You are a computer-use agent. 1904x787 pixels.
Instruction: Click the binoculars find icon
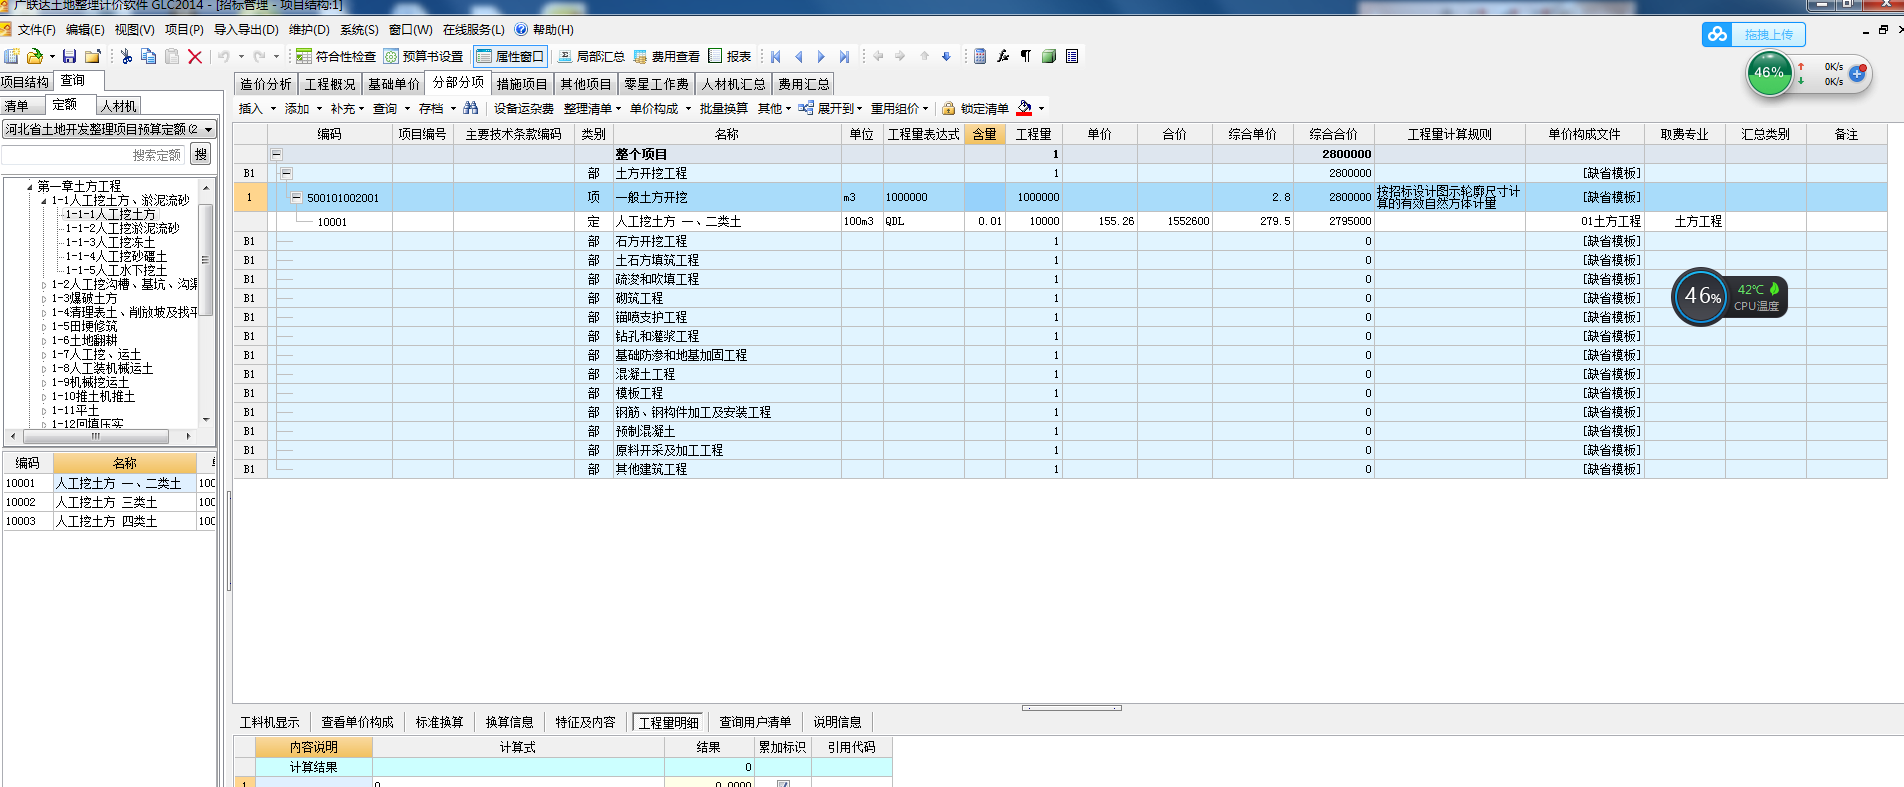coord(471,108)
